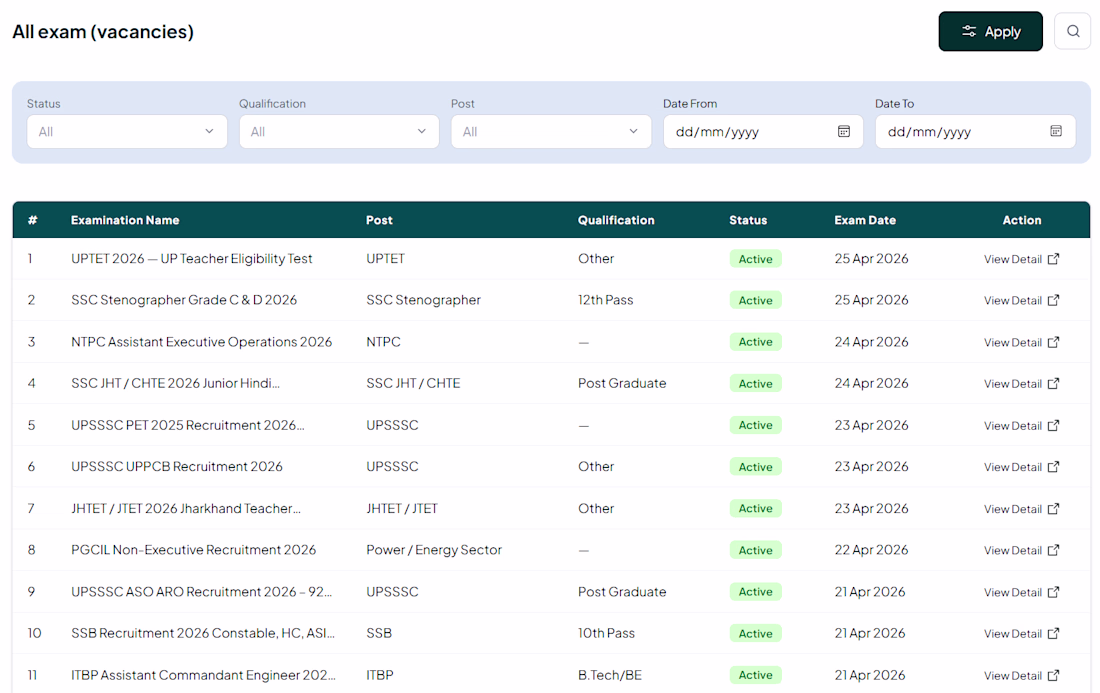Open the Date To calendar icon
Screen dimensions: 1100x693
coord(1056,131)
